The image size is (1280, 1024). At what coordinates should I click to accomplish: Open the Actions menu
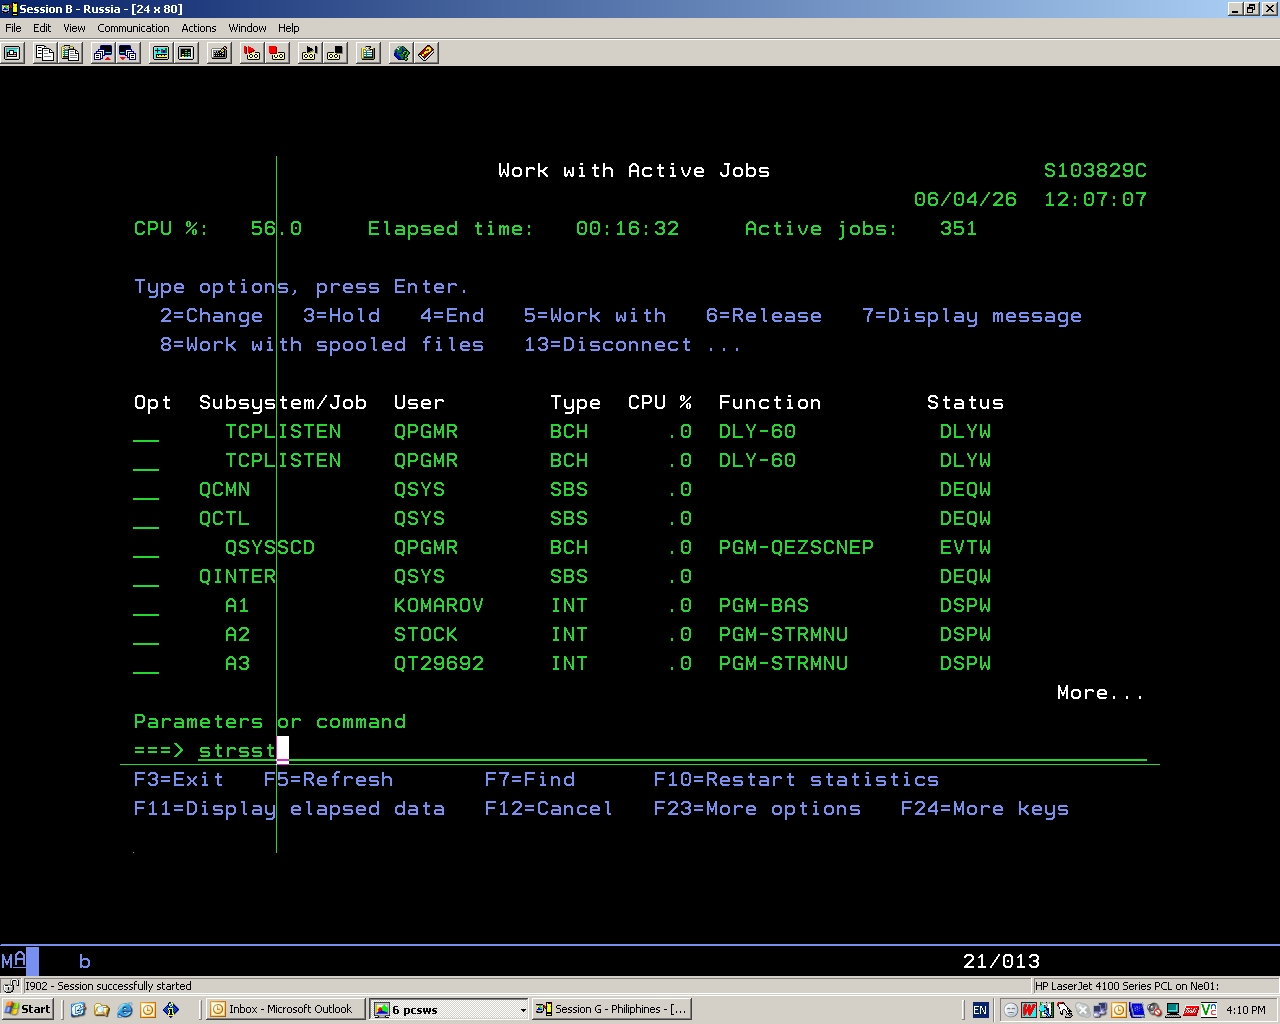[198, 28]
